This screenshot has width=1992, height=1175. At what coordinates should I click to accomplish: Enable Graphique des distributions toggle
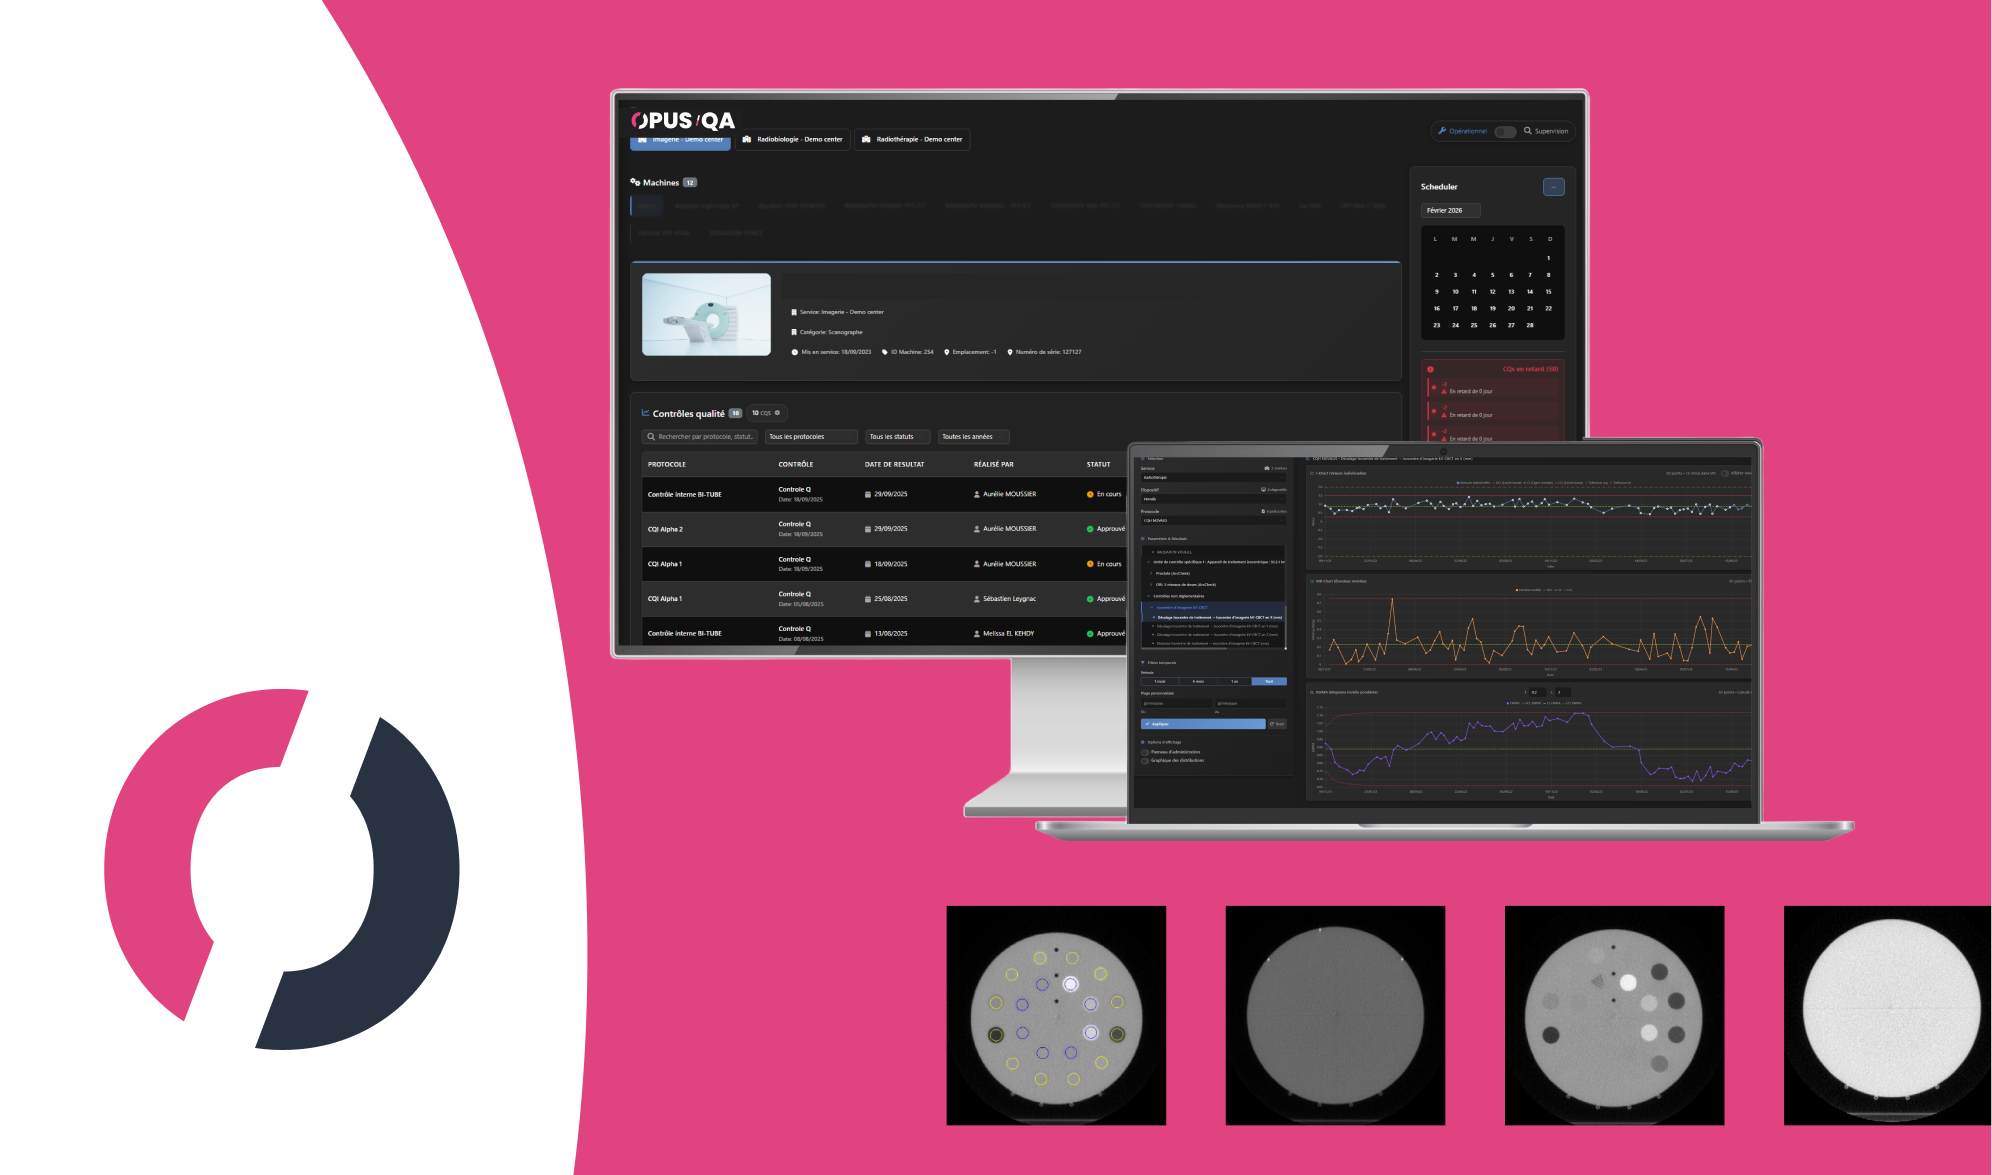1145,761
